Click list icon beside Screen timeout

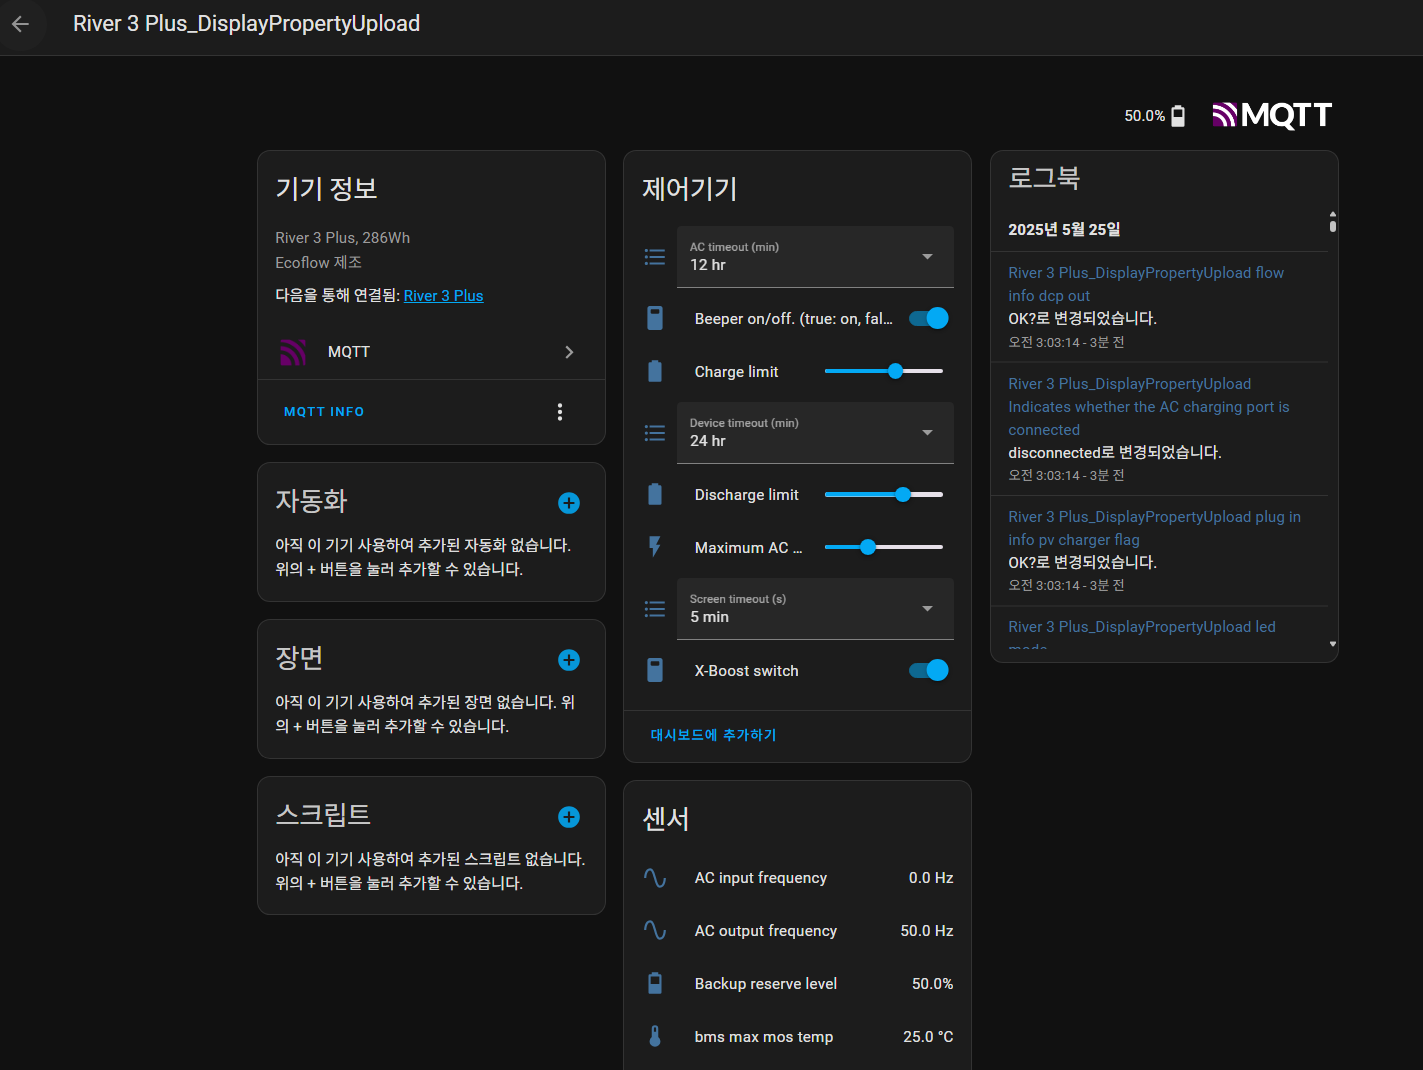click(x=655, y=609)
